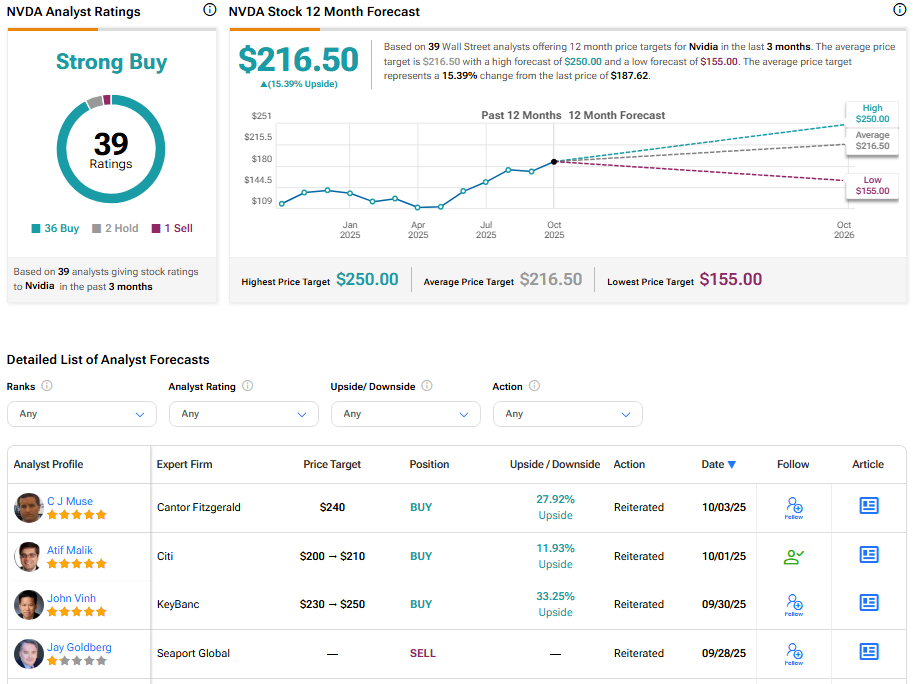Open article icon for John Vinh
Screen dimensions: 919x684
point(868,603)
